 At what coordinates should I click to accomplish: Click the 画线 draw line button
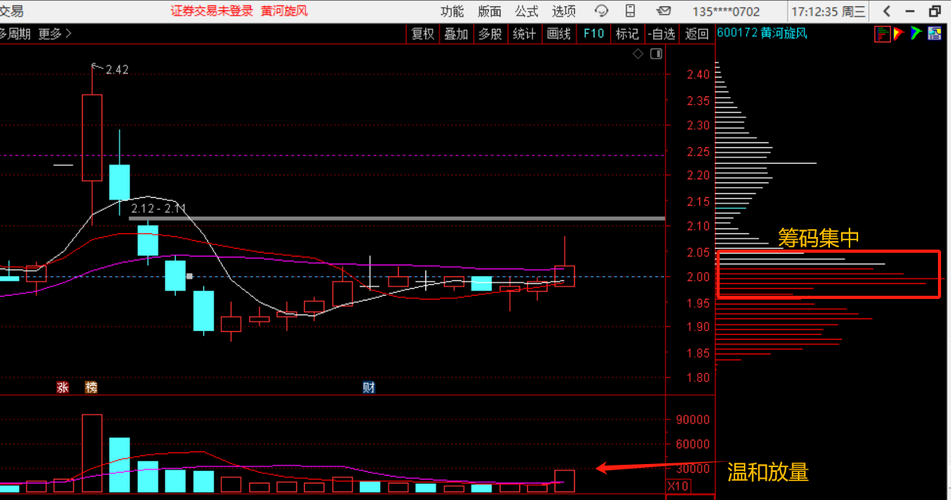[x=559, y=34]
